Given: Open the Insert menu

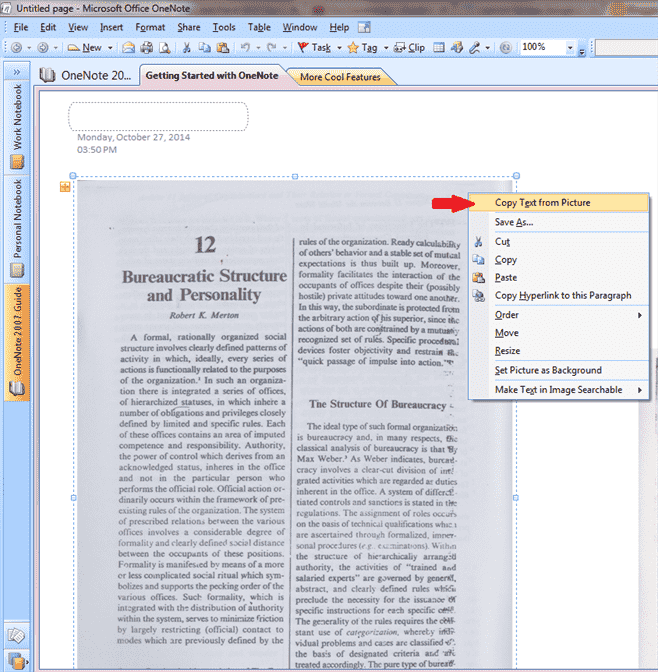Looking at the screenshot, I should pyautogui.click(x=111, y=27).
